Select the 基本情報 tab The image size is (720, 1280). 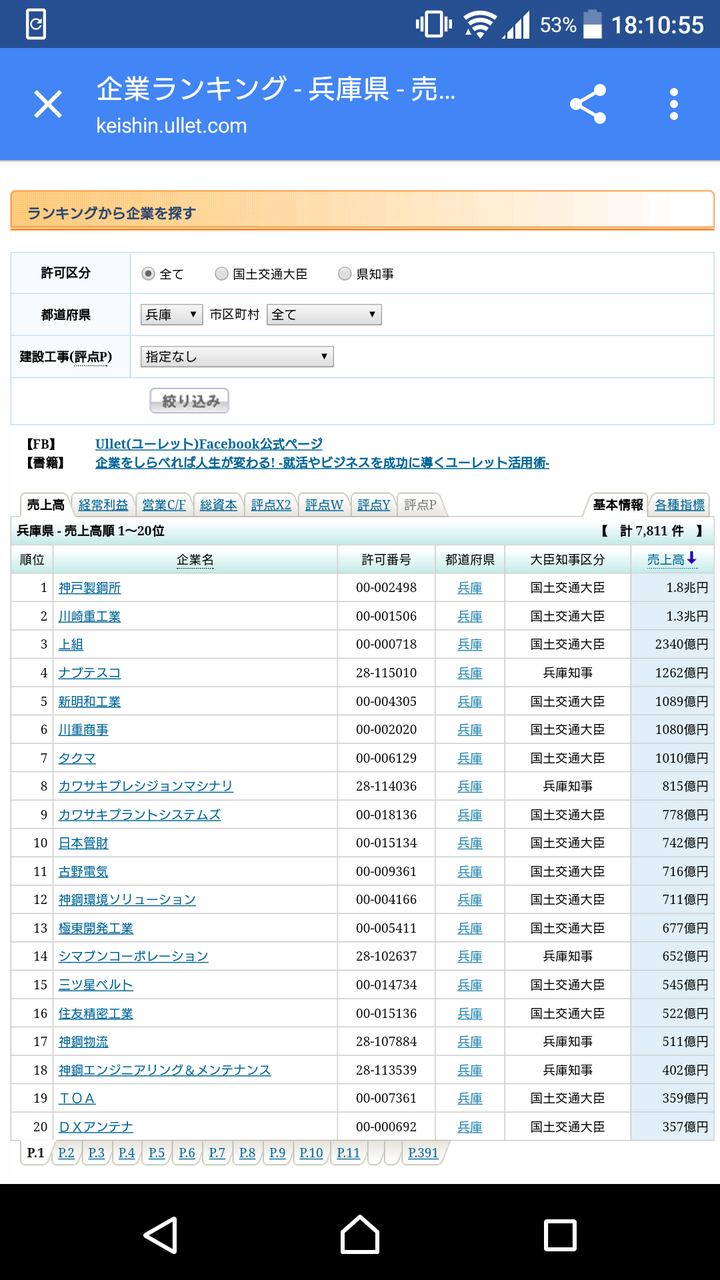click(x=618, y=505)
